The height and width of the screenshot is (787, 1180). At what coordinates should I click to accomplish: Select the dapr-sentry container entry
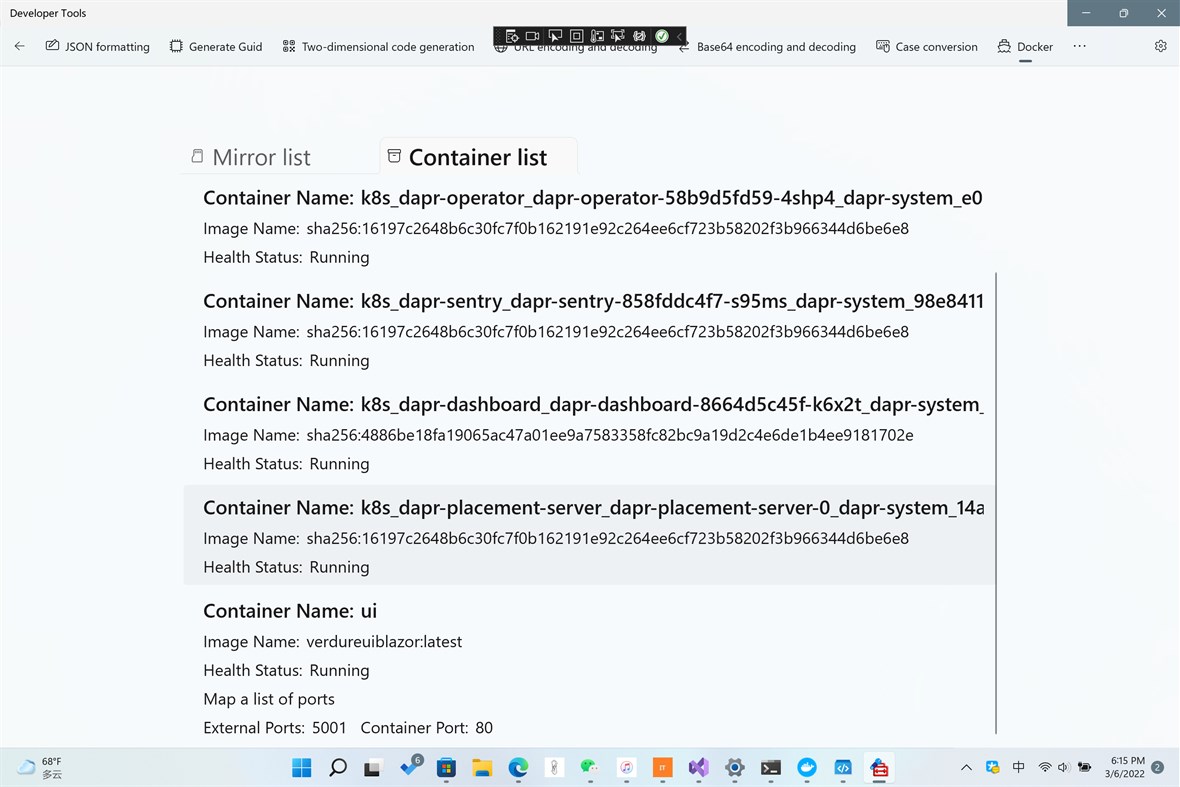tap(588, 330)
